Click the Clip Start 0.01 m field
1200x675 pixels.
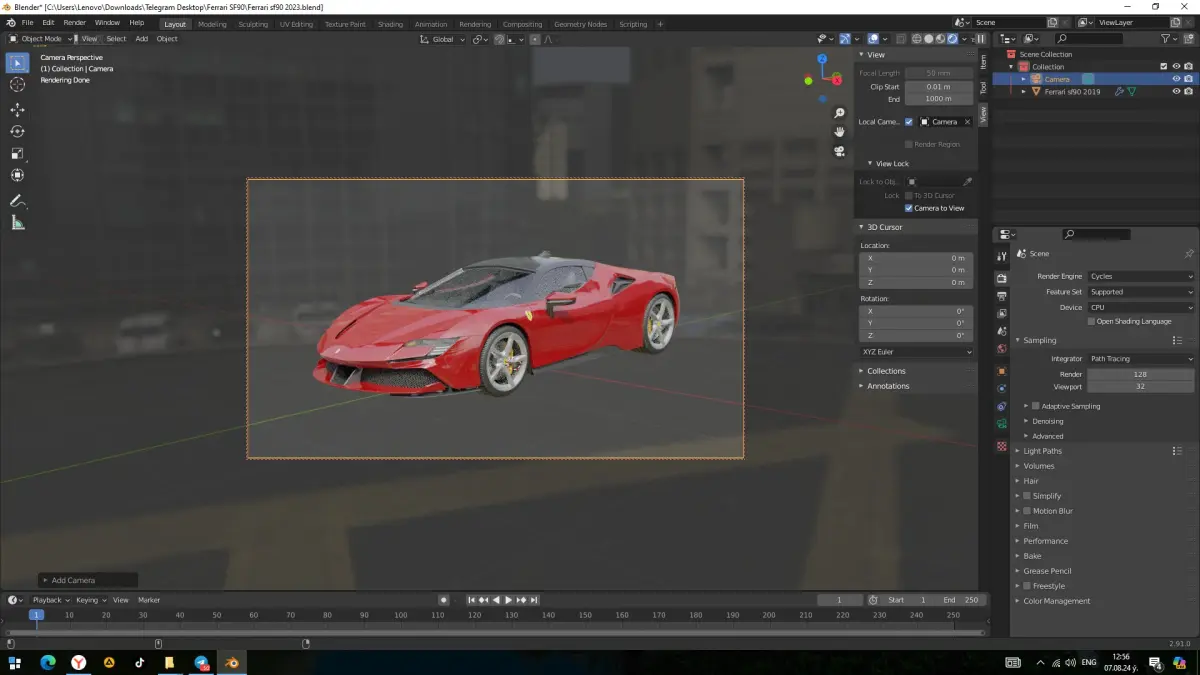pyautogui.click(x=939, y=87)
